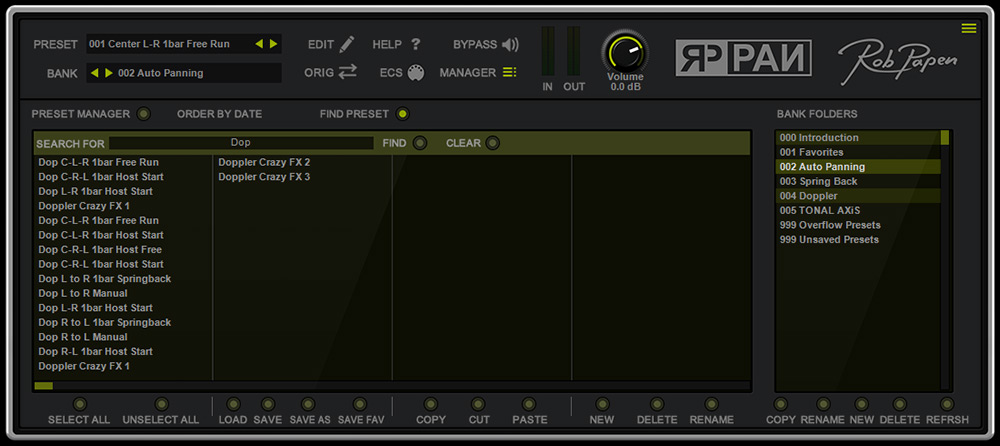The height and width of the screenshot is (446, 1000).
Task: Click the Rob Papen signature logo
Action: pyautogui.click(x=897, y=63)
